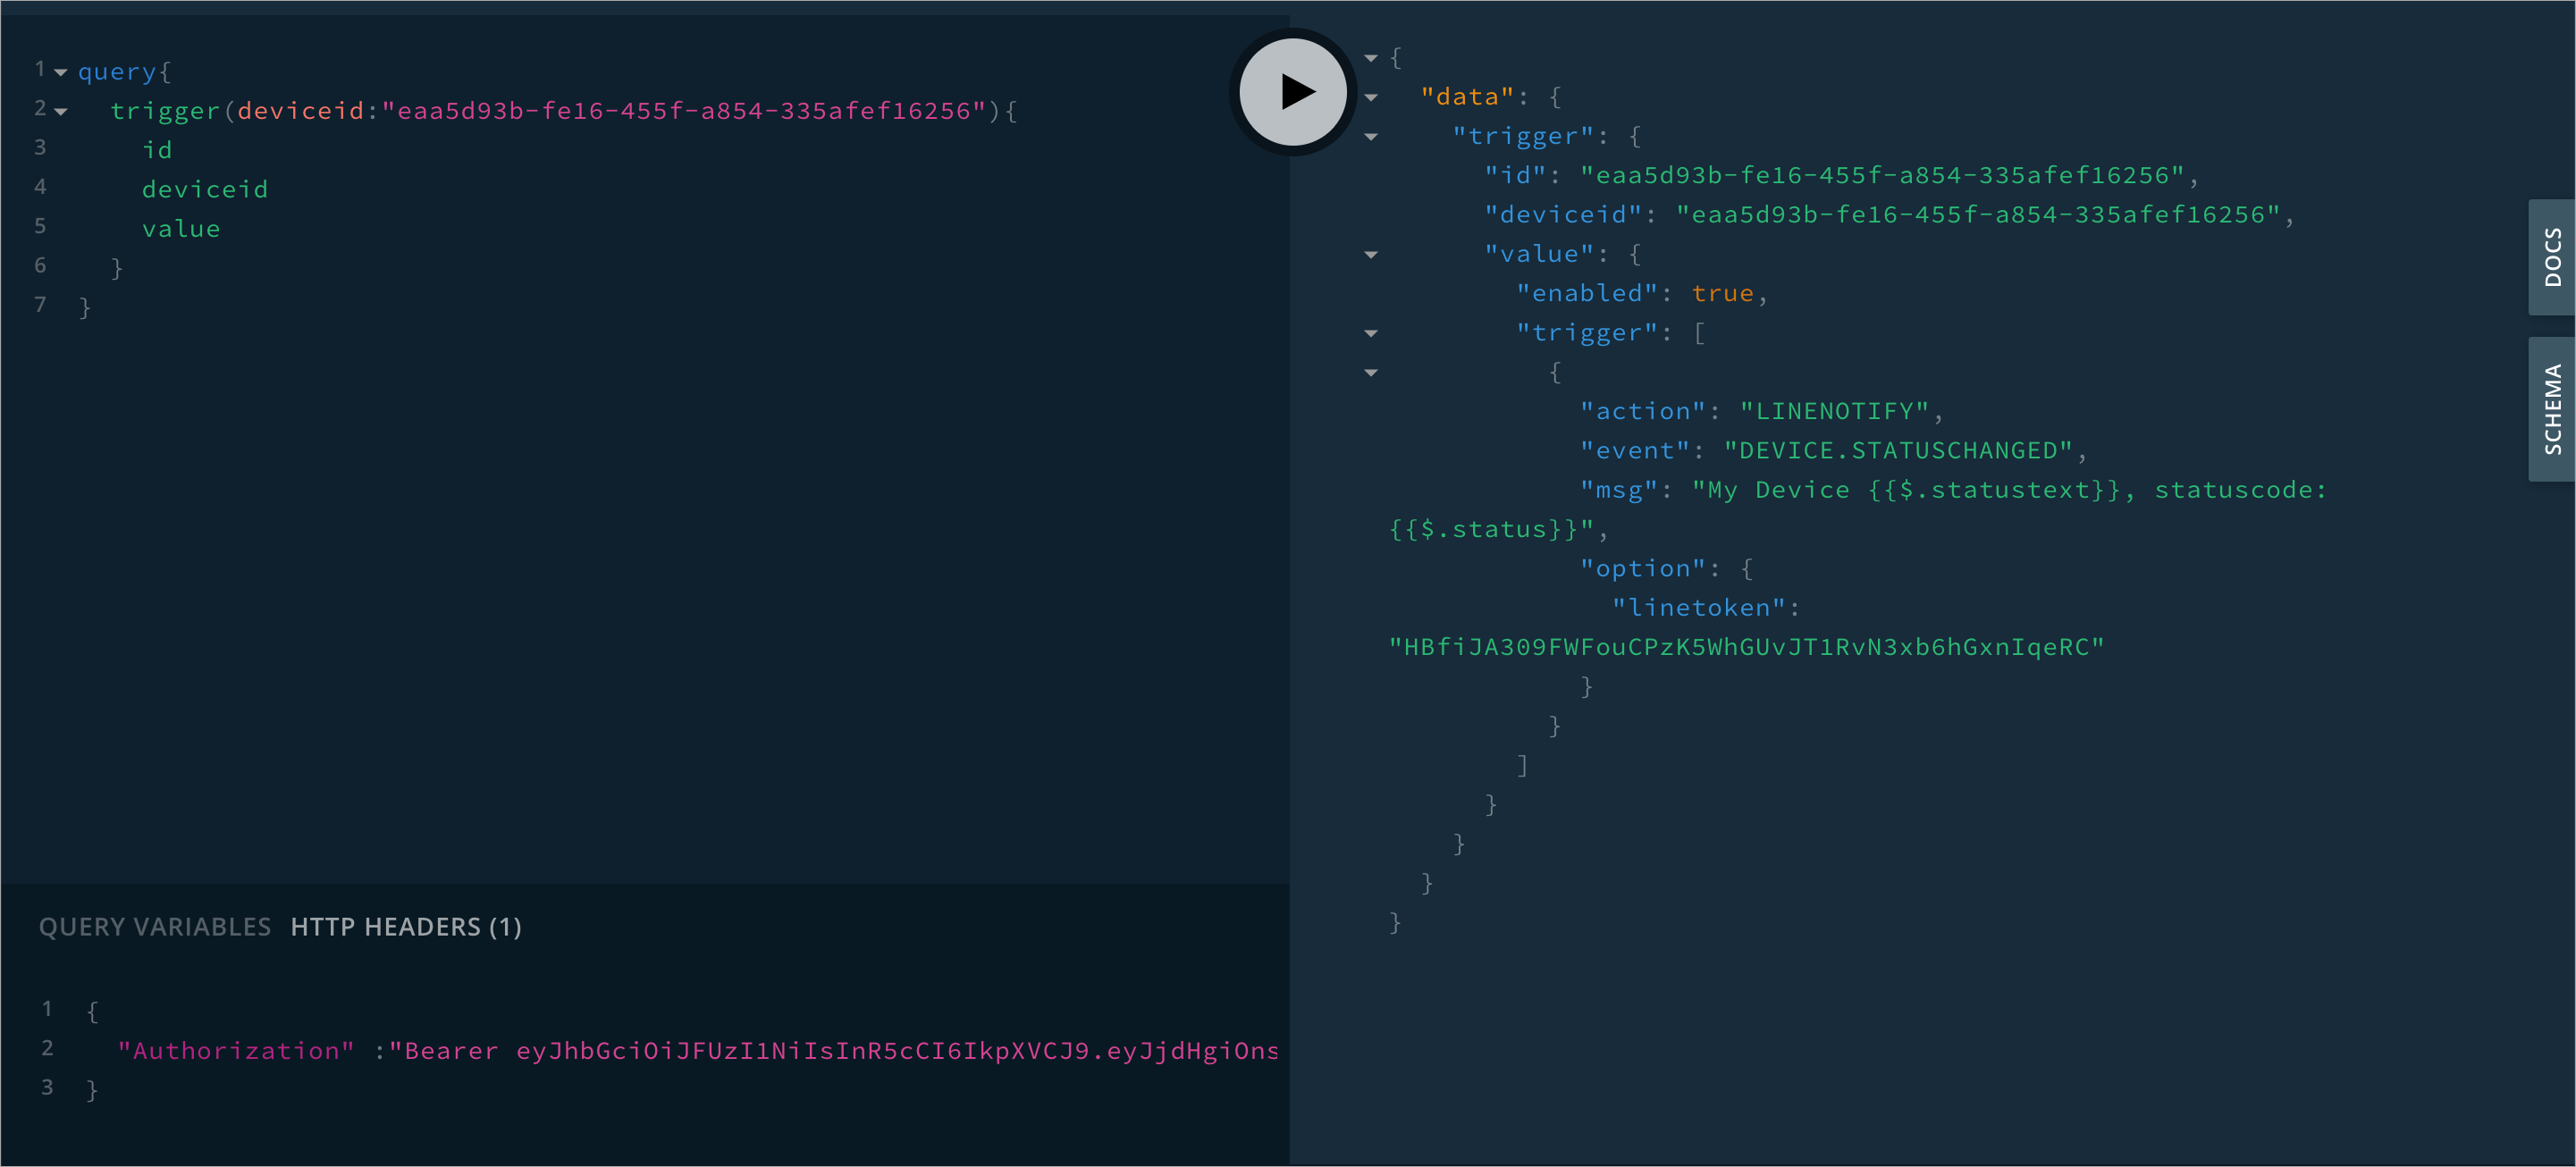Open the DOCS side panel

pyautogui.click(x=2552, y=257)
